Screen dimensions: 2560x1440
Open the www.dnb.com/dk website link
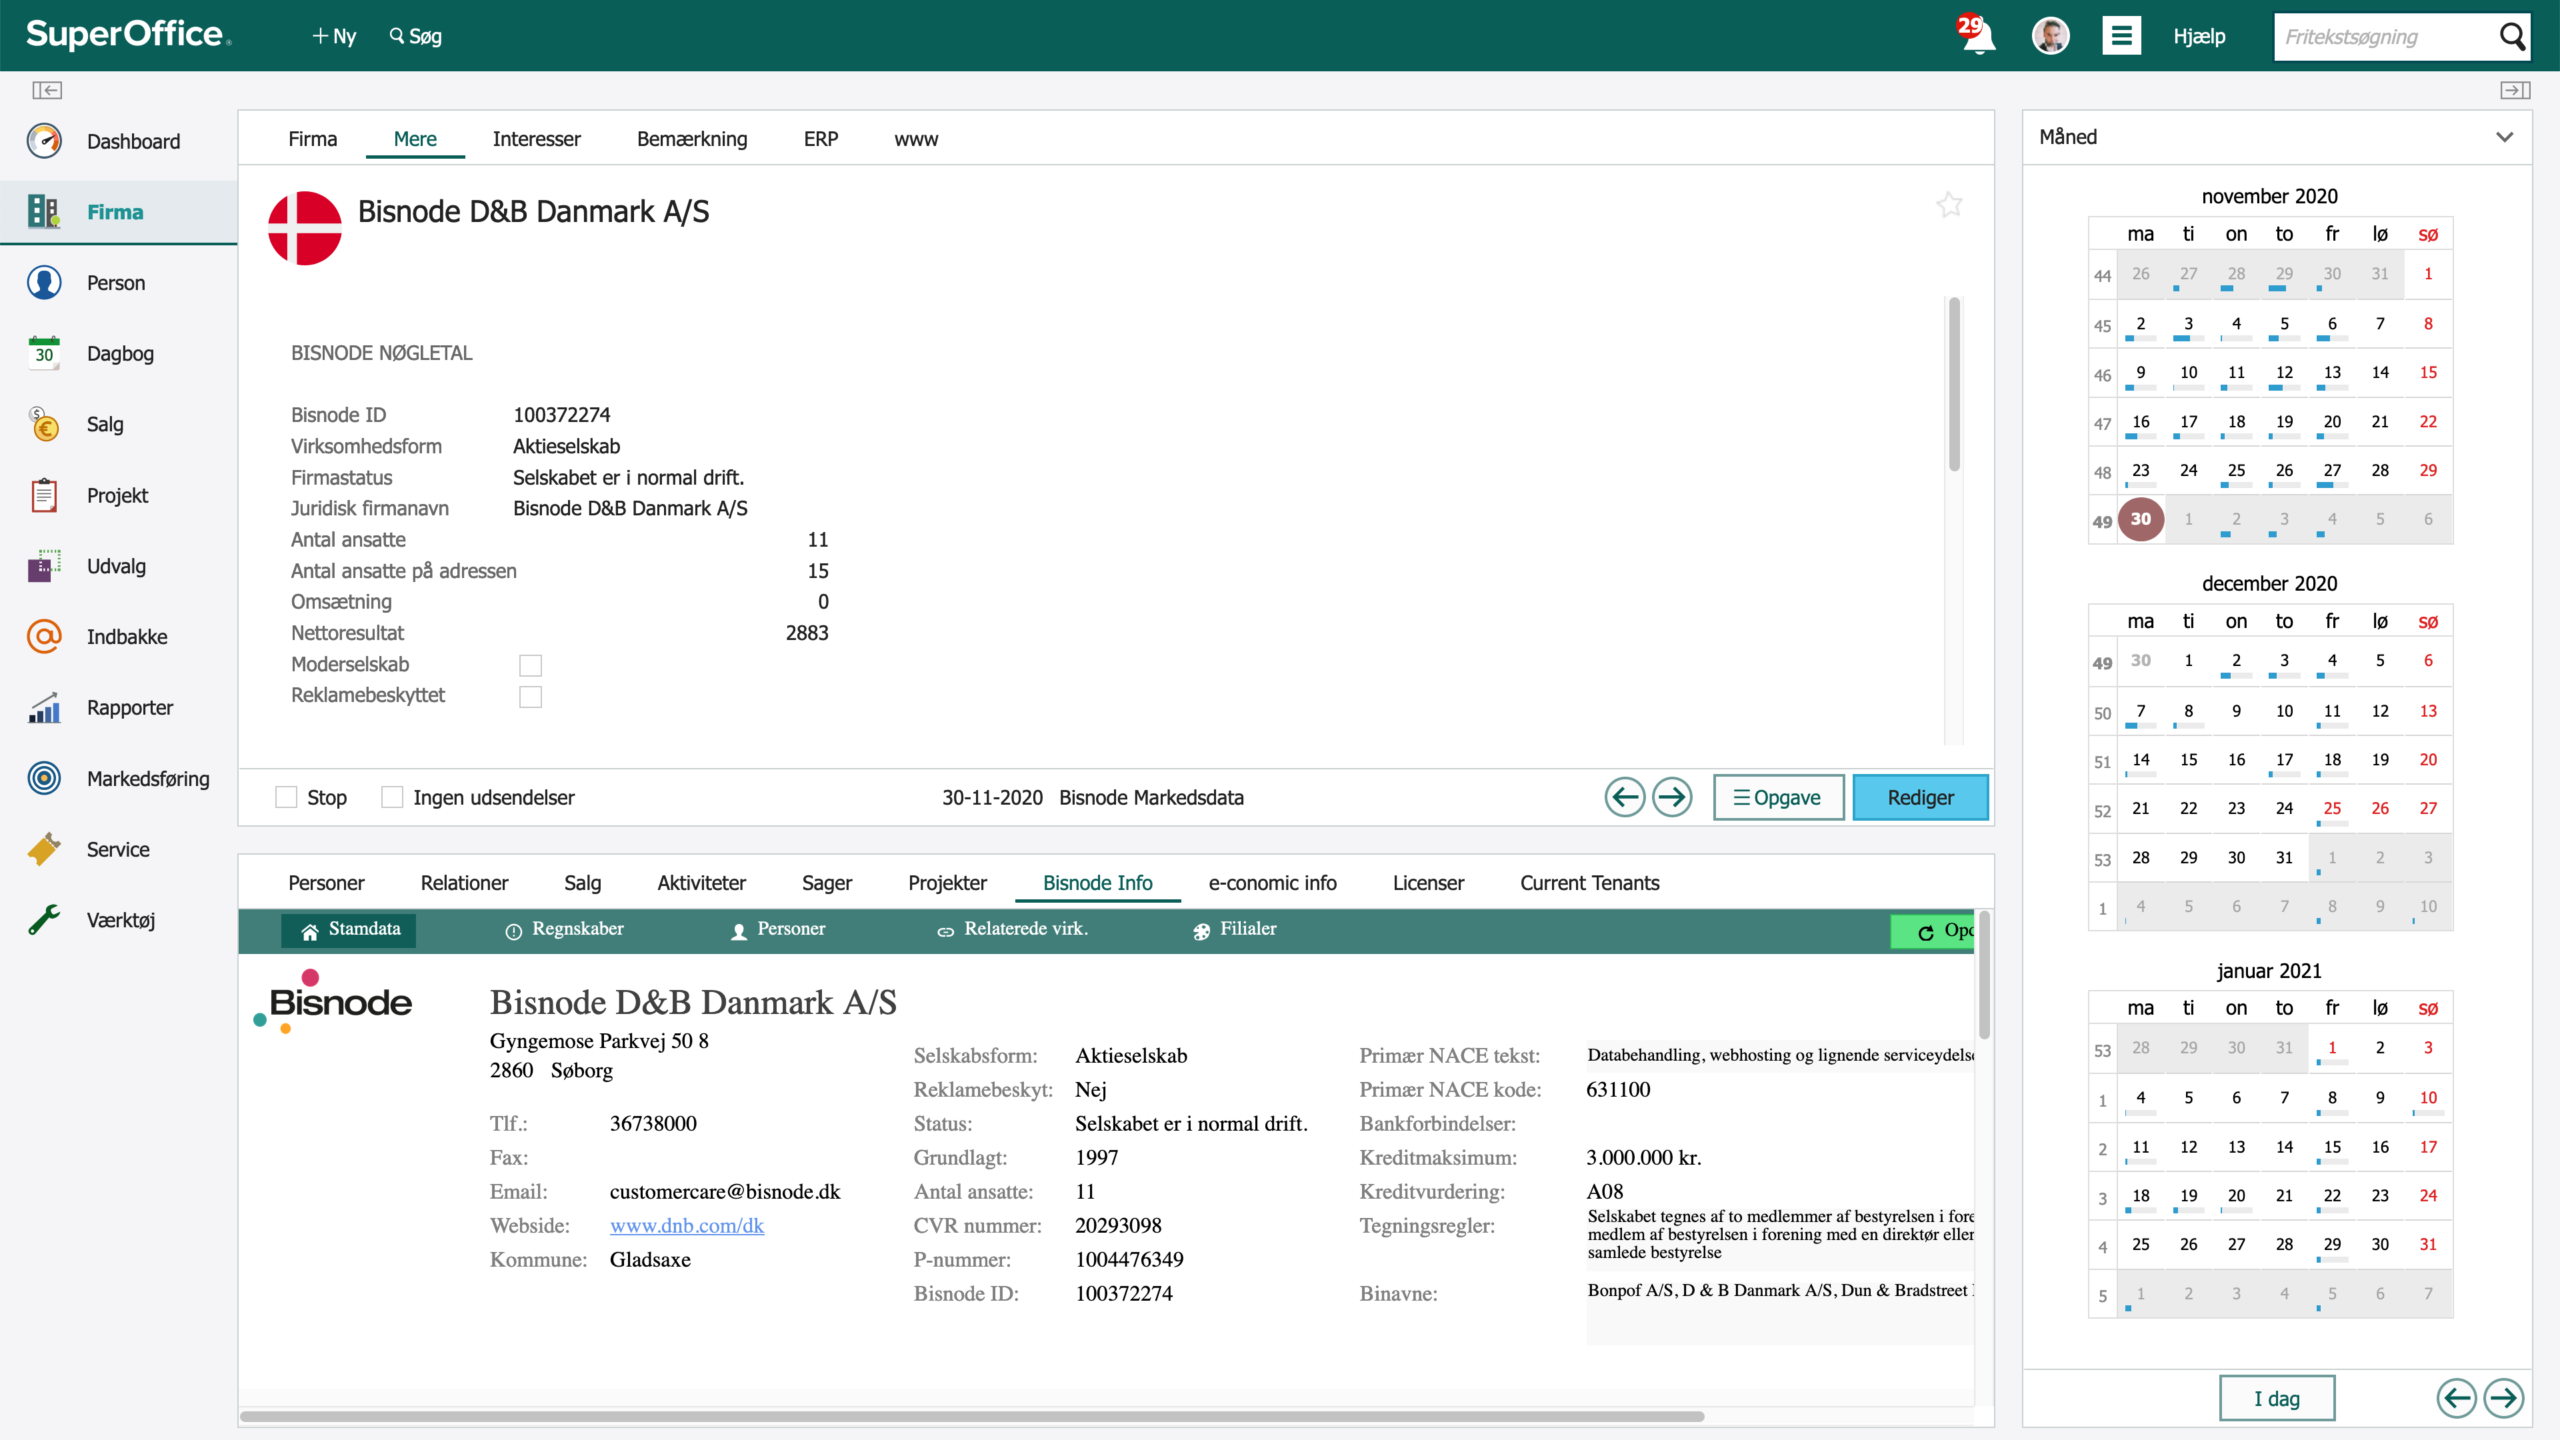click(687, 1225)
